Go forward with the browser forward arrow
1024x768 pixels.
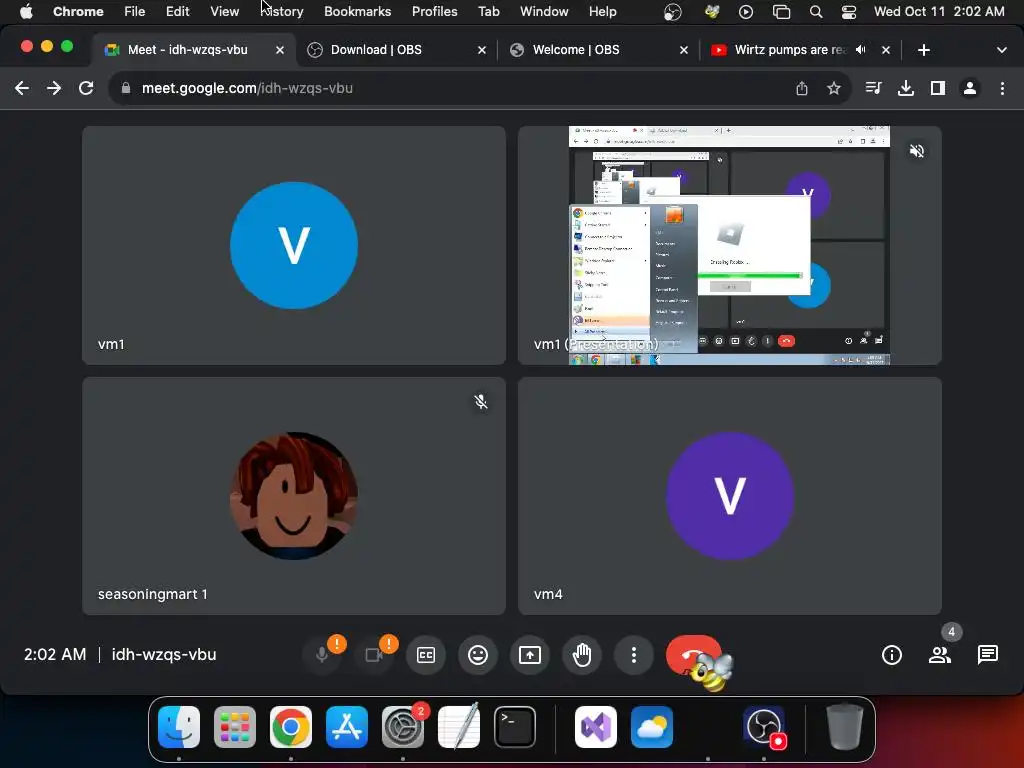tap(54, 88)
